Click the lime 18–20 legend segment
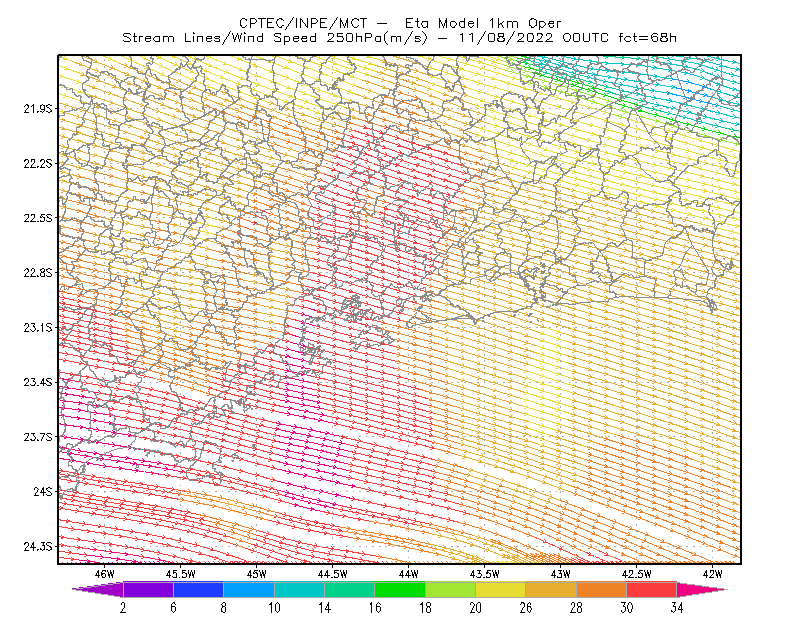This screenshot has width=800, height=618. (x=450, y=589)
